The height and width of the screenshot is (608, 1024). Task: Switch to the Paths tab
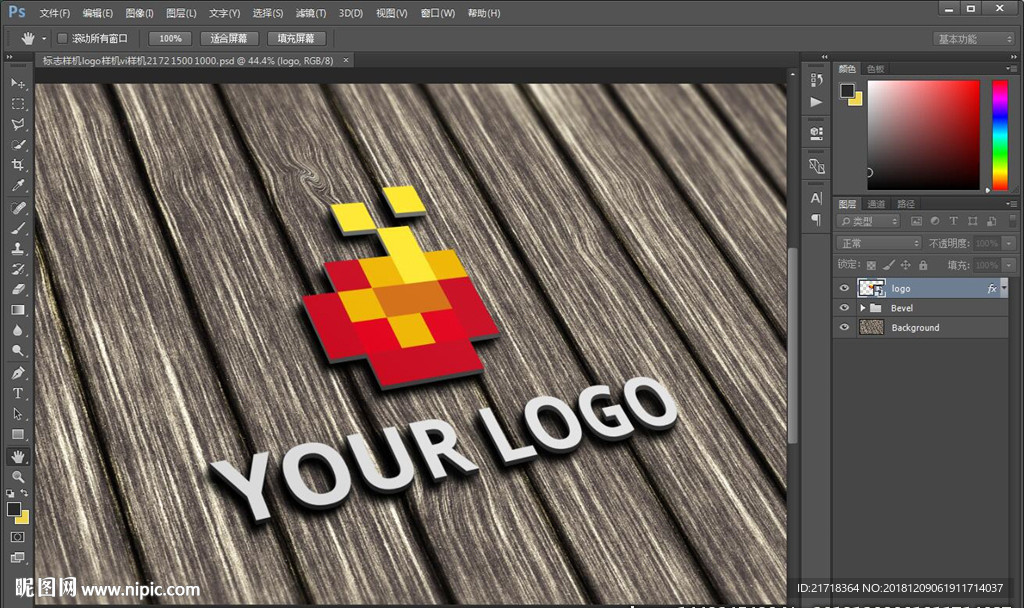pos(906,204)
